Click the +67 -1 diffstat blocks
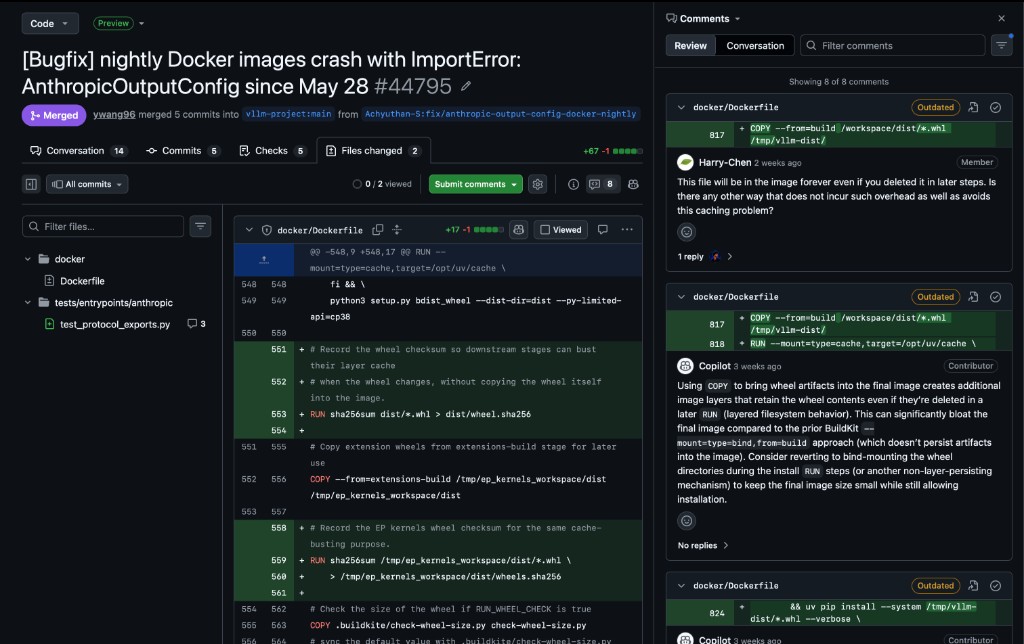Image resolution: width=1024 pixels, height=644 pixels. [x=613, y=151]
